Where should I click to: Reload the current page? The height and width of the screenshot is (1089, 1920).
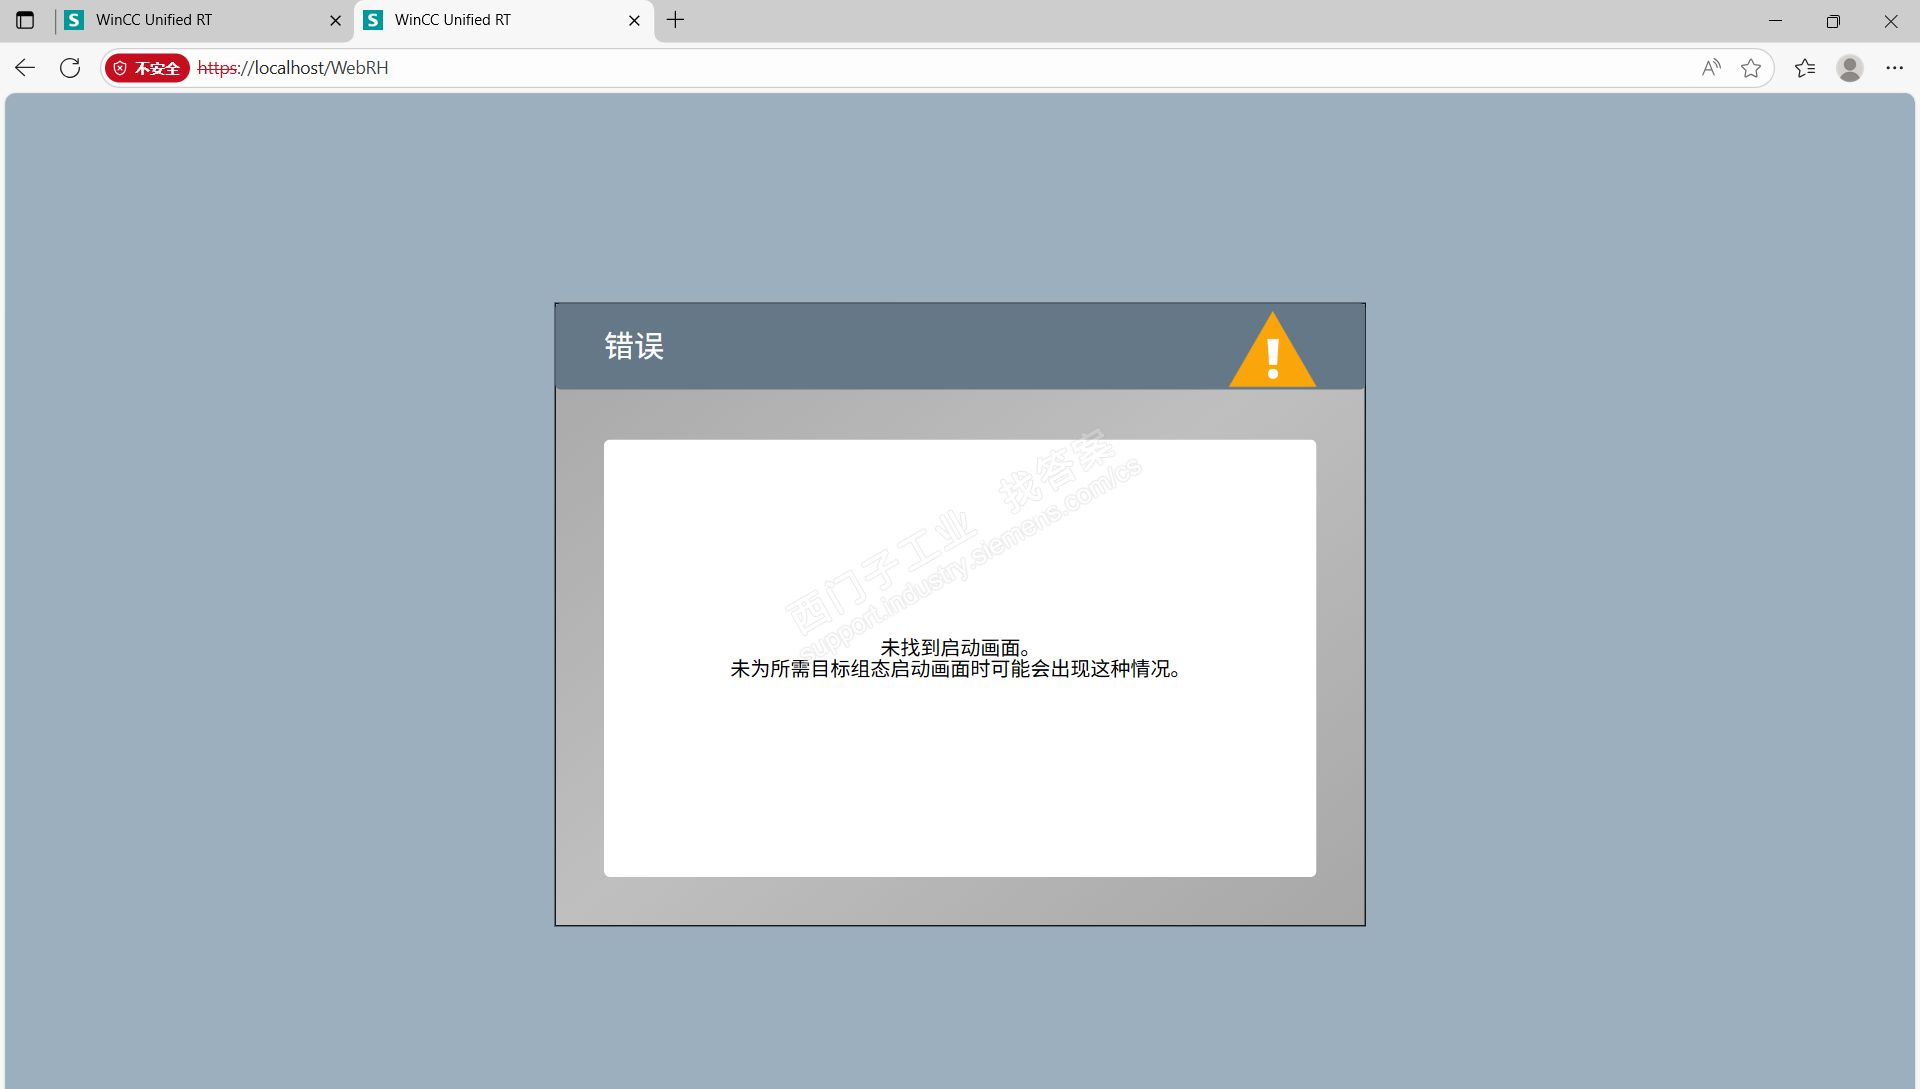point(70,68)
